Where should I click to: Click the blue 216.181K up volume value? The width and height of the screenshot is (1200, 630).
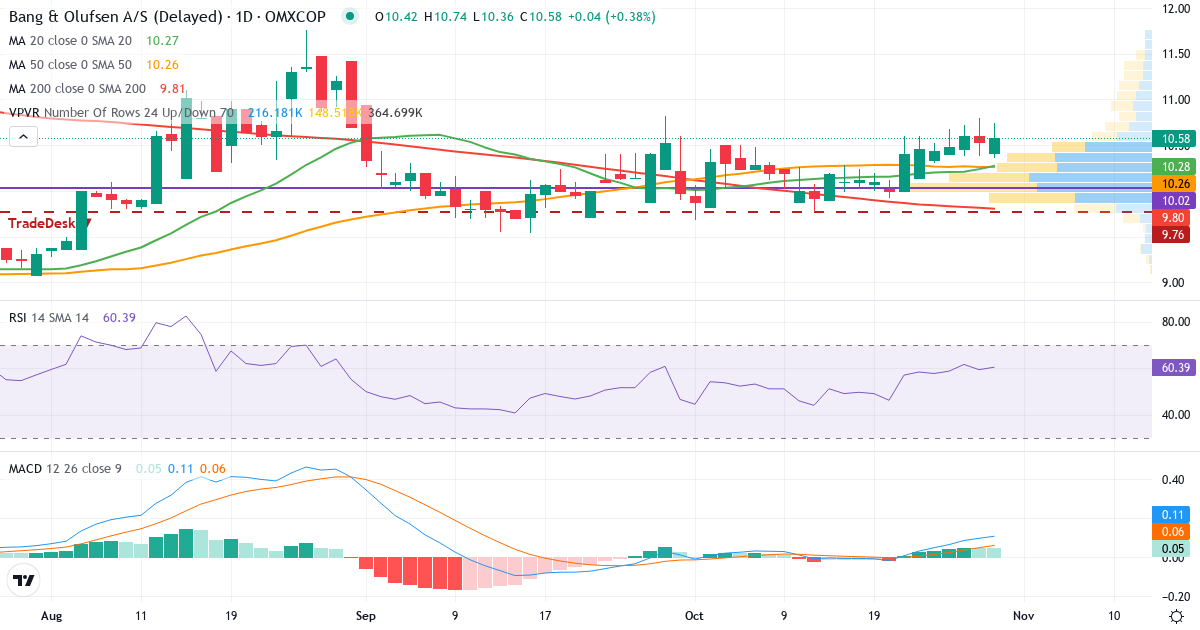(x=274, y=112)
